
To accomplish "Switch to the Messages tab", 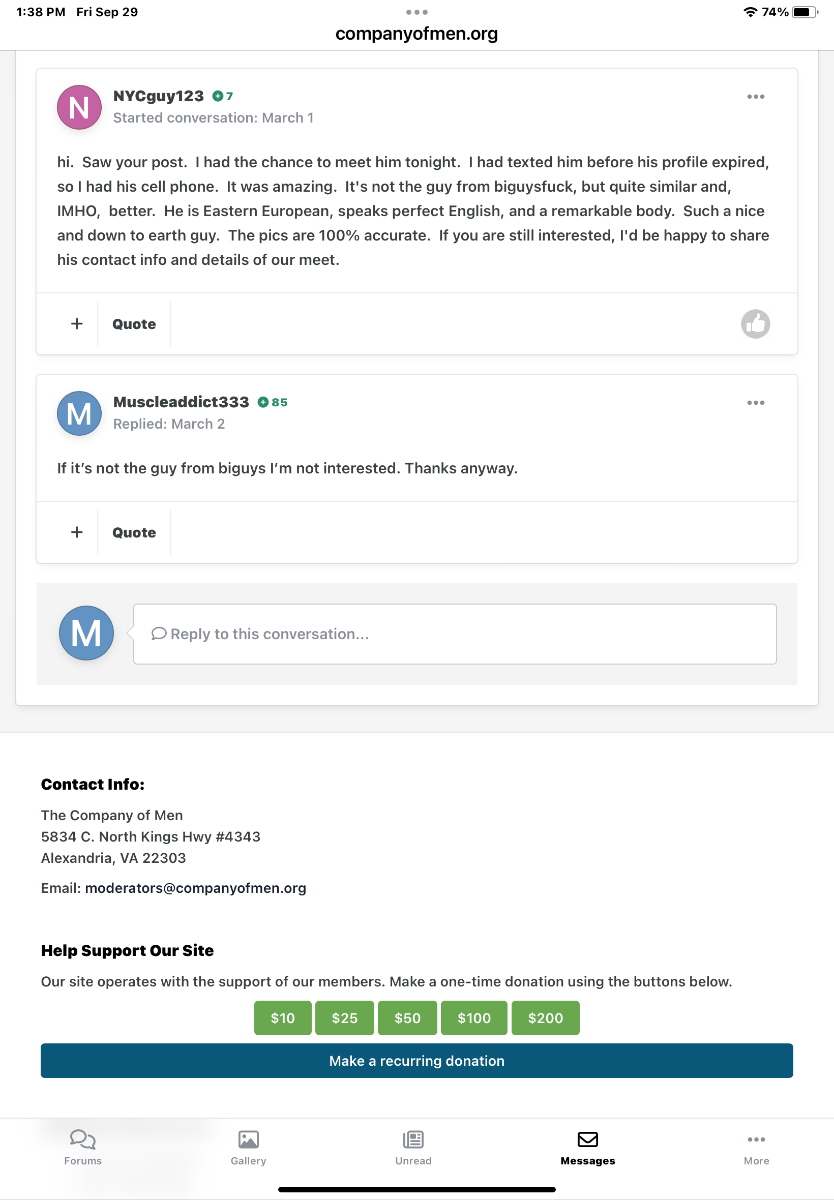I will coord(588,1148).
